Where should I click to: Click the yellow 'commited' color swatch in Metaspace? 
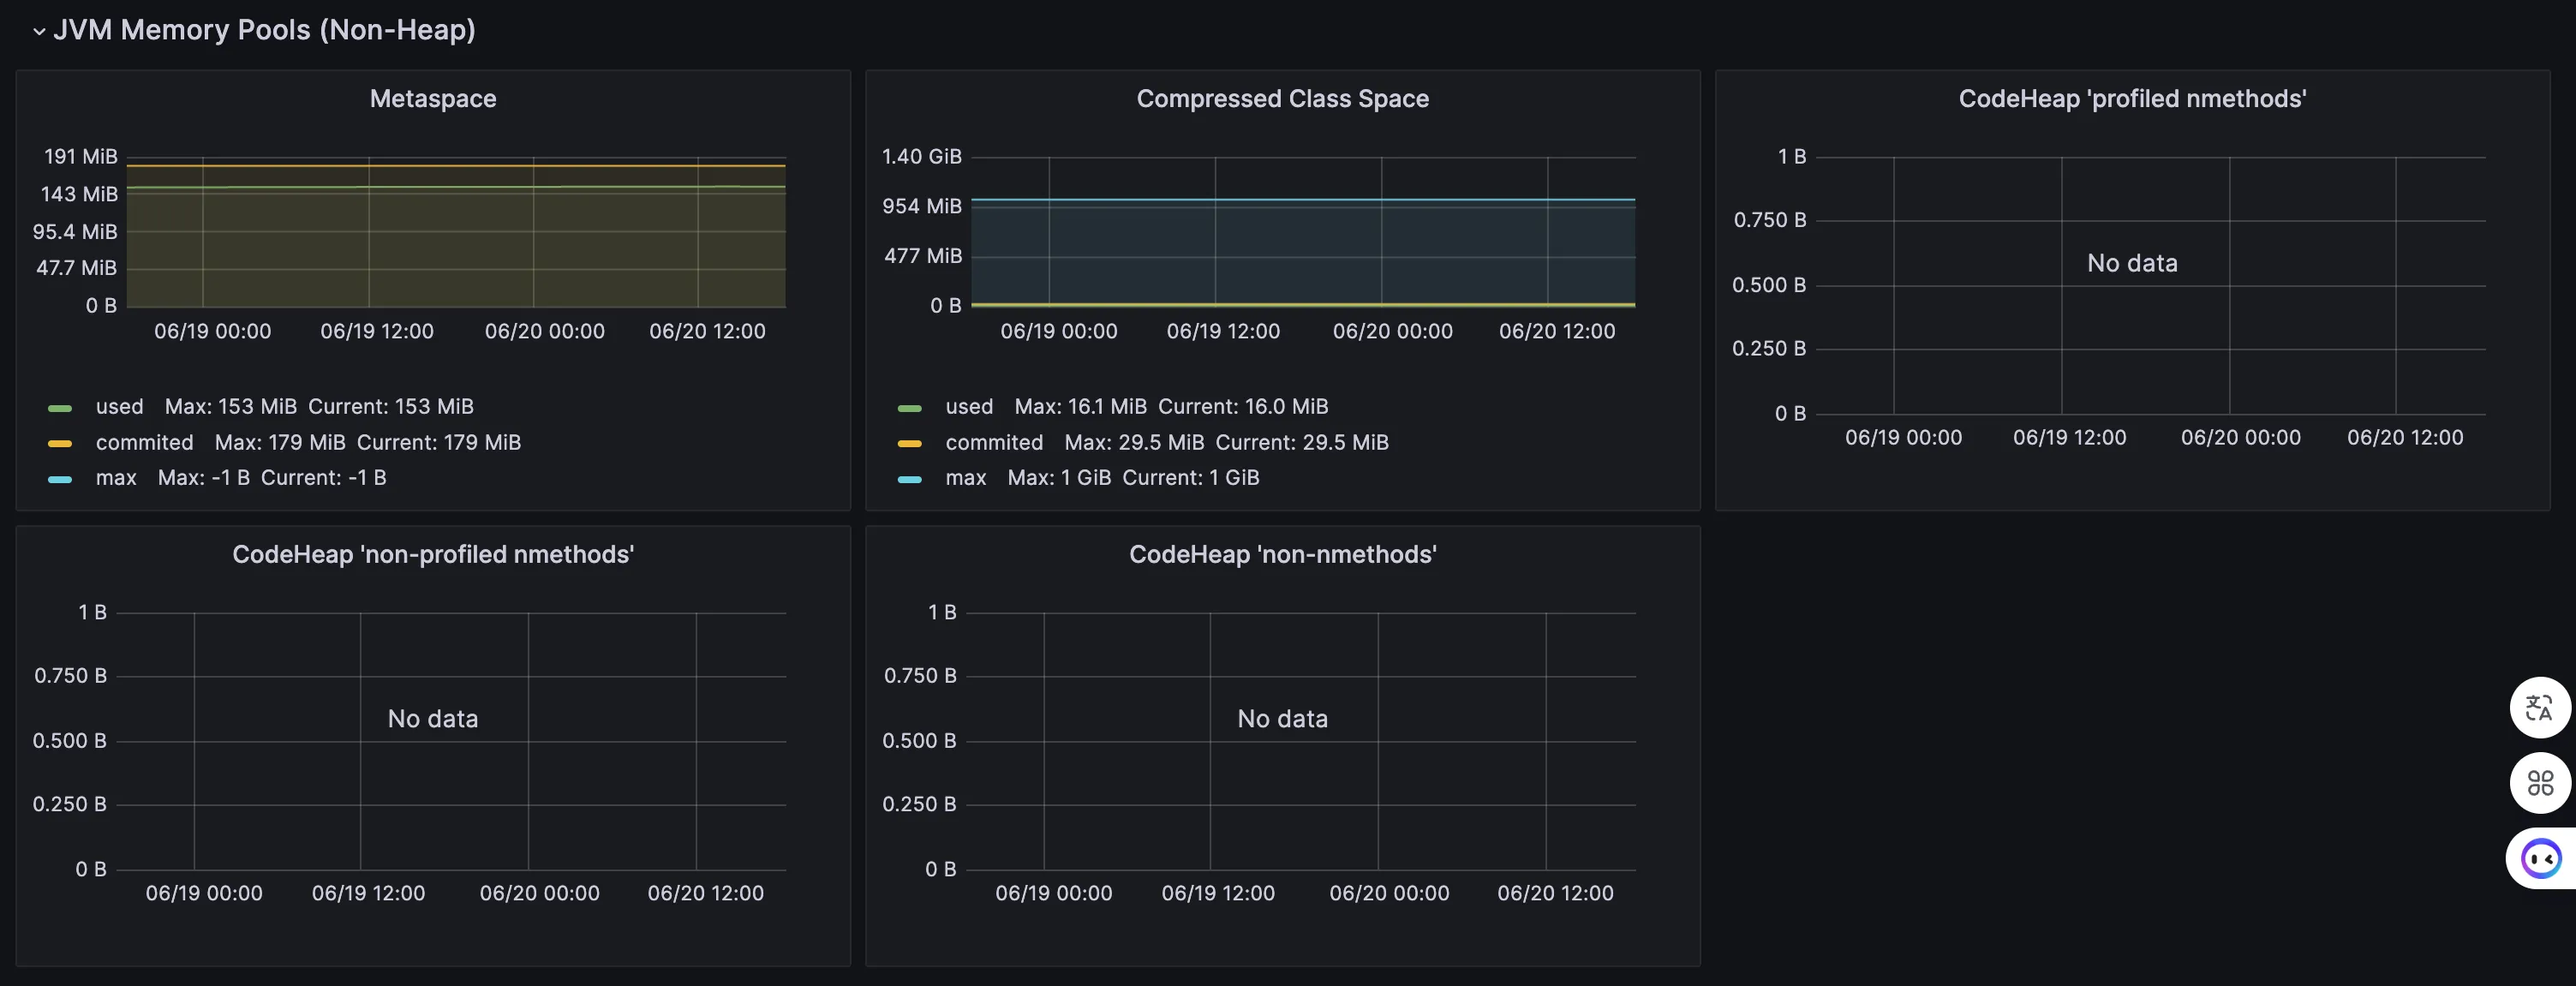click(60, 443)
